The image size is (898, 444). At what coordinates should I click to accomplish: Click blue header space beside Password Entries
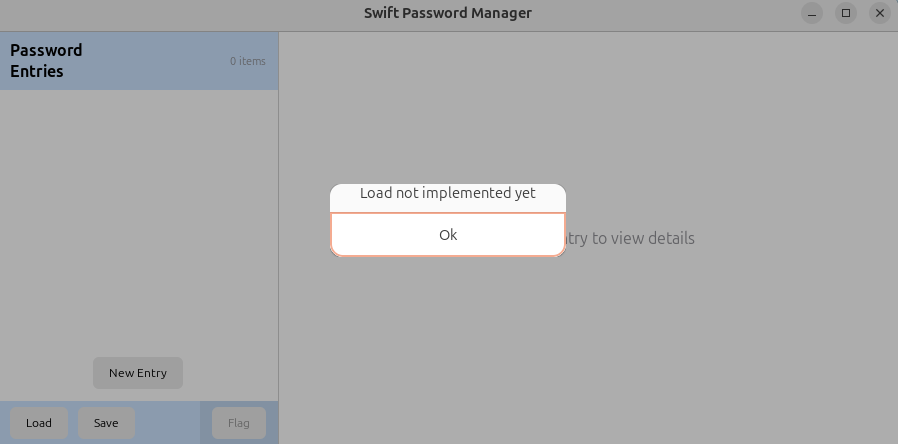155,61
